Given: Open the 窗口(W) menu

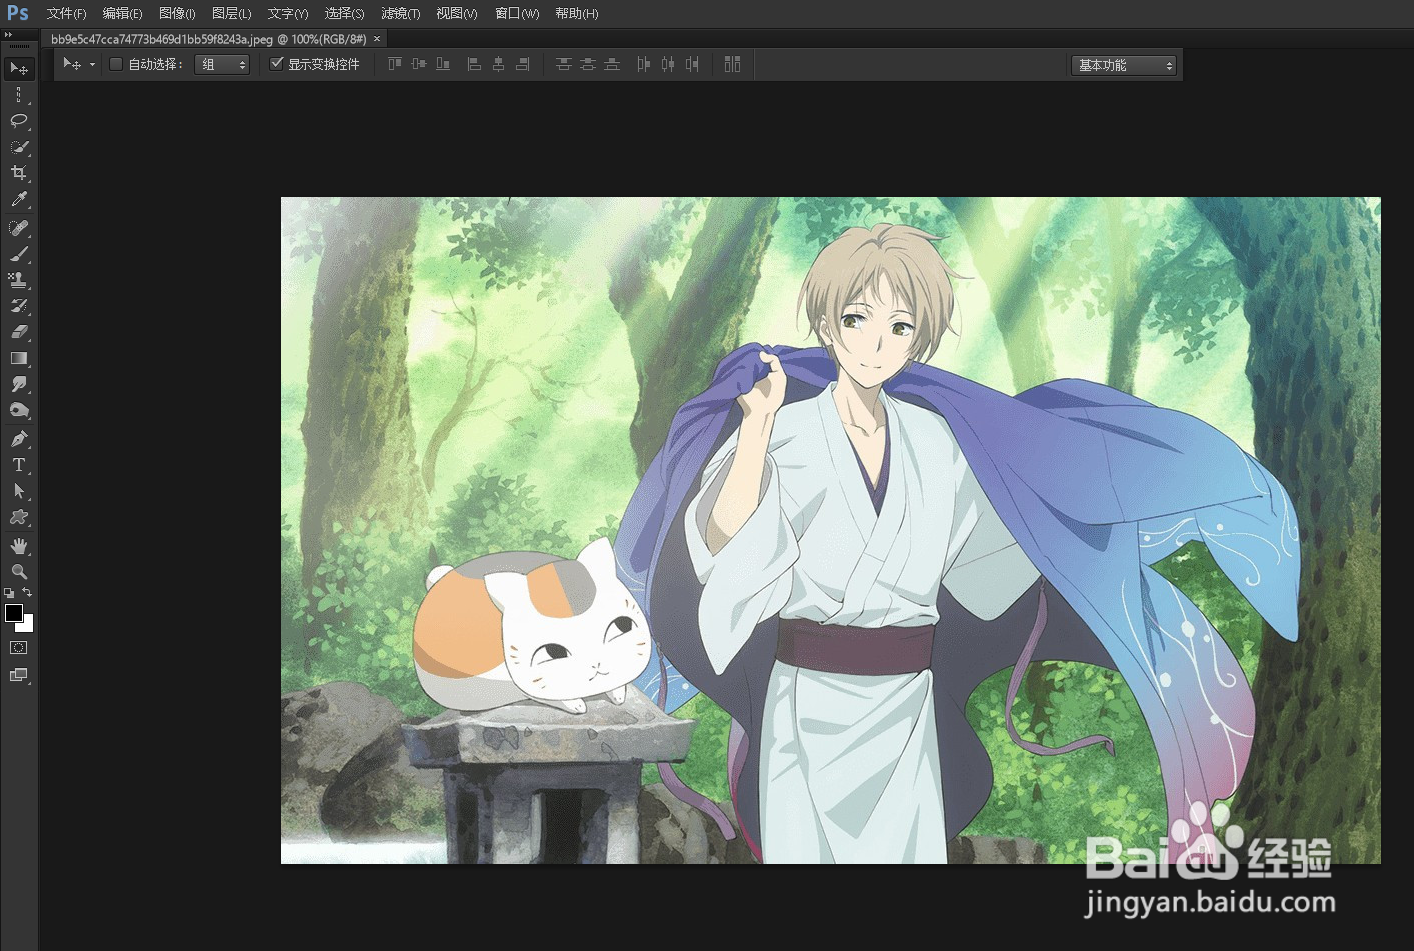Looking at the screenshot, I should coord(517,14).
